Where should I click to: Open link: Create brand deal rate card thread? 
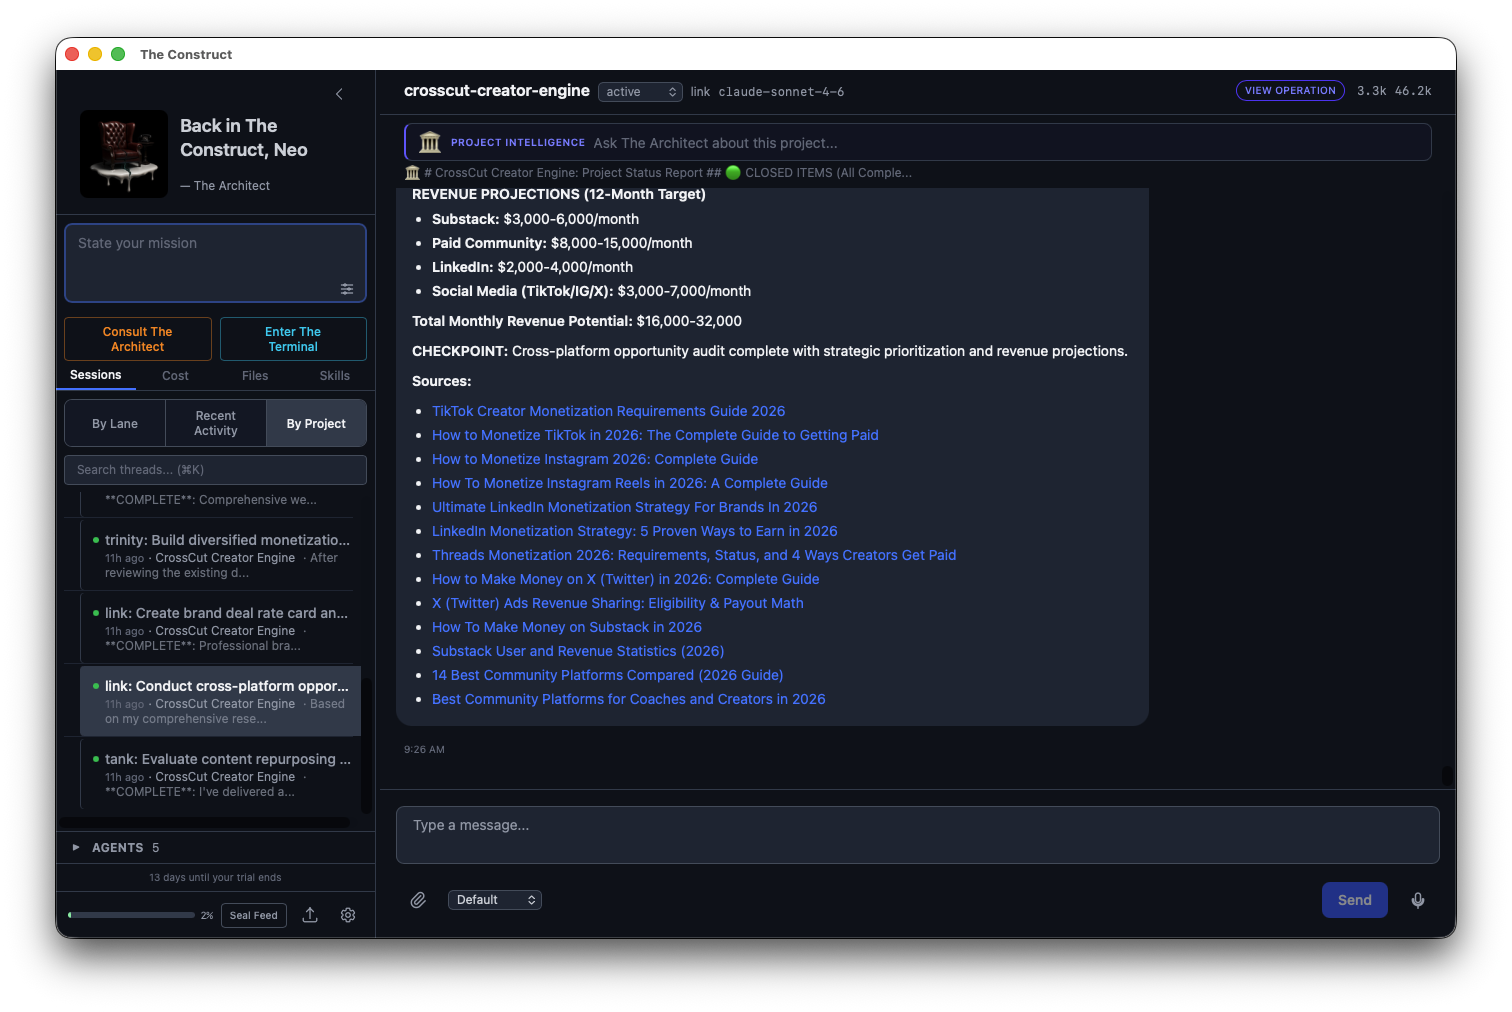220,628
